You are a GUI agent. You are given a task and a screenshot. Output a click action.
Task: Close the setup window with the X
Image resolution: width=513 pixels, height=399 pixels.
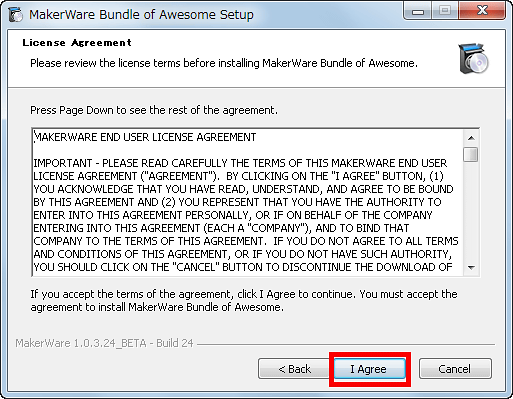tap(482, 11)
